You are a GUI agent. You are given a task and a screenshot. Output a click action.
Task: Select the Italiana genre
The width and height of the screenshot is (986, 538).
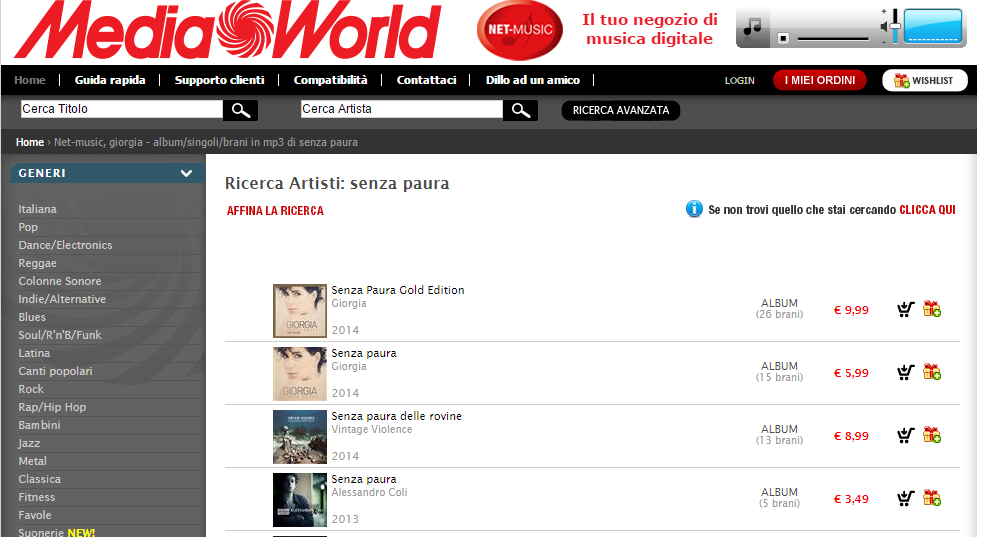click(37, 209)
